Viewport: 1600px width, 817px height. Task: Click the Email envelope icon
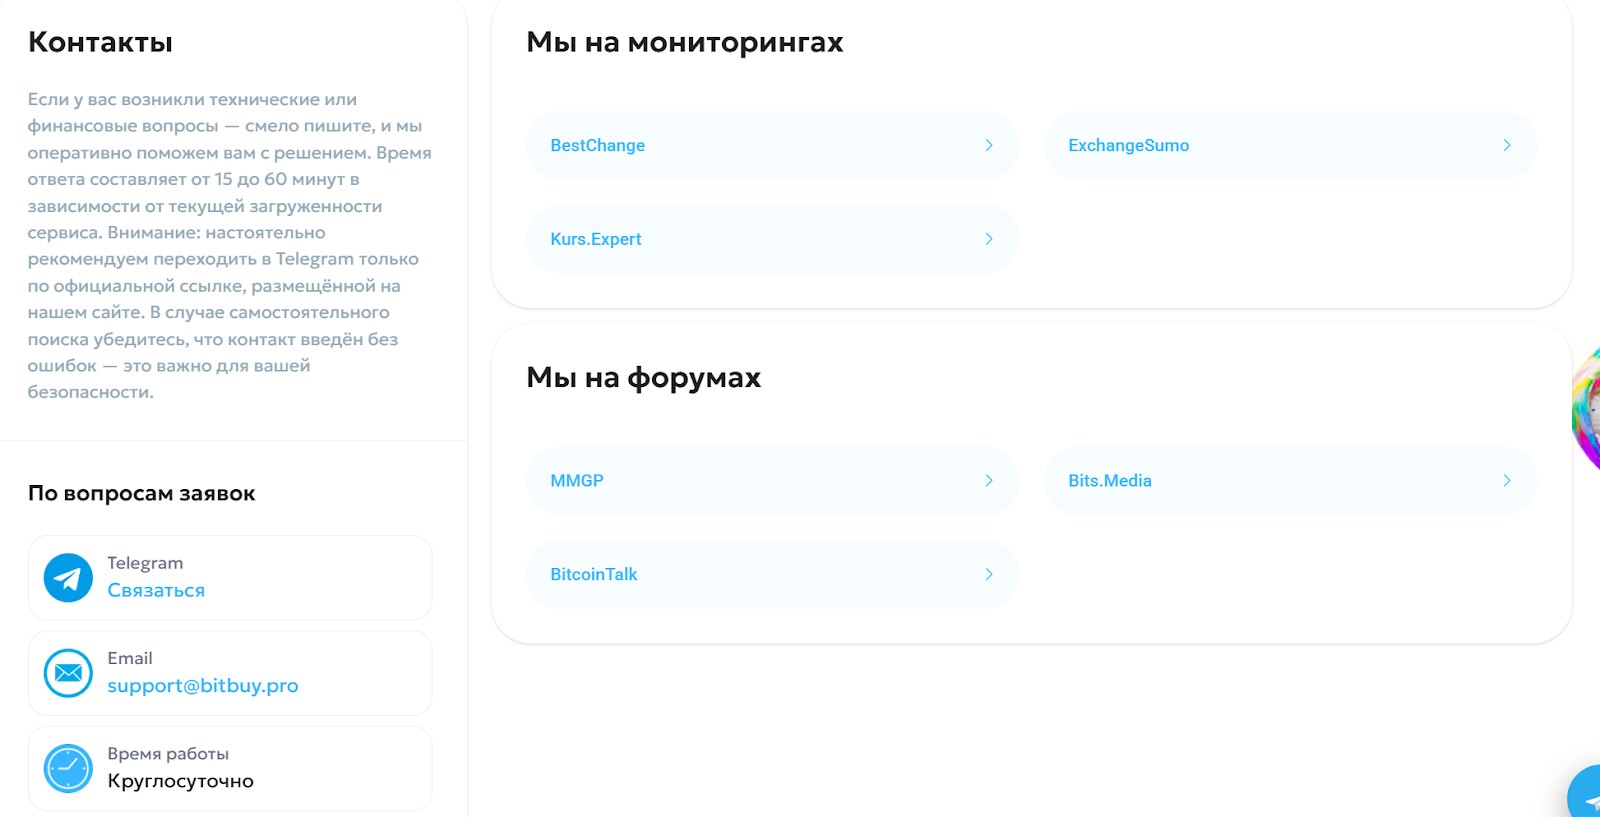(68, 673)
